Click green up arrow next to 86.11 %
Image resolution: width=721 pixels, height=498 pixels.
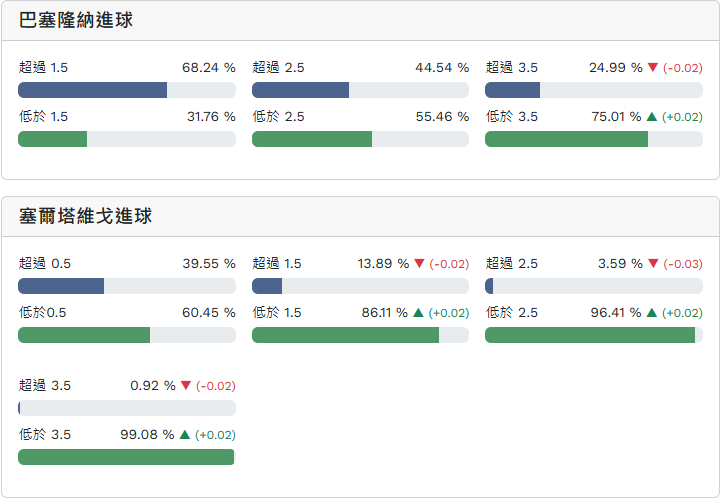click(x=418, y=313)
